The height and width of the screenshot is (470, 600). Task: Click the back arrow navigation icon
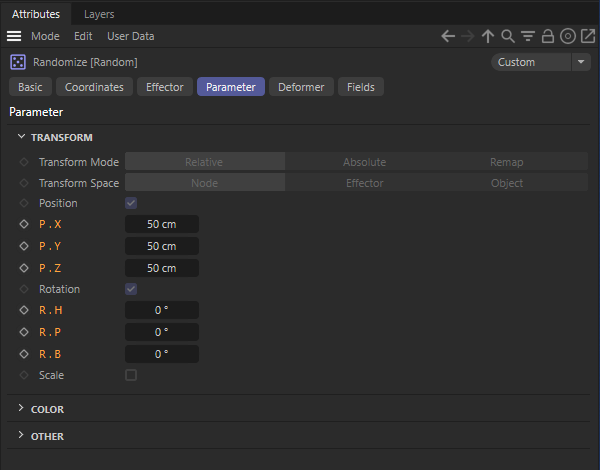(448, 36)
